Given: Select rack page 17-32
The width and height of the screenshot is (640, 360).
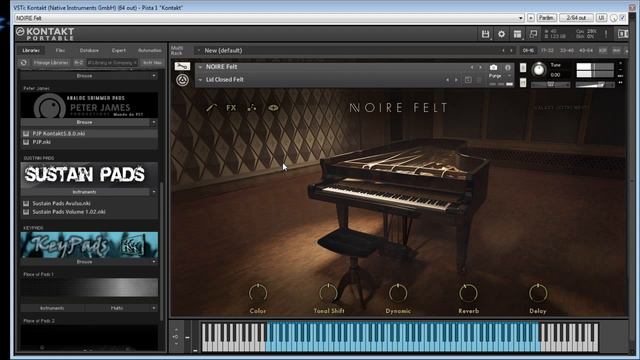Looking at the screenshot, I should pyautogui.click(x=547, y=51).
